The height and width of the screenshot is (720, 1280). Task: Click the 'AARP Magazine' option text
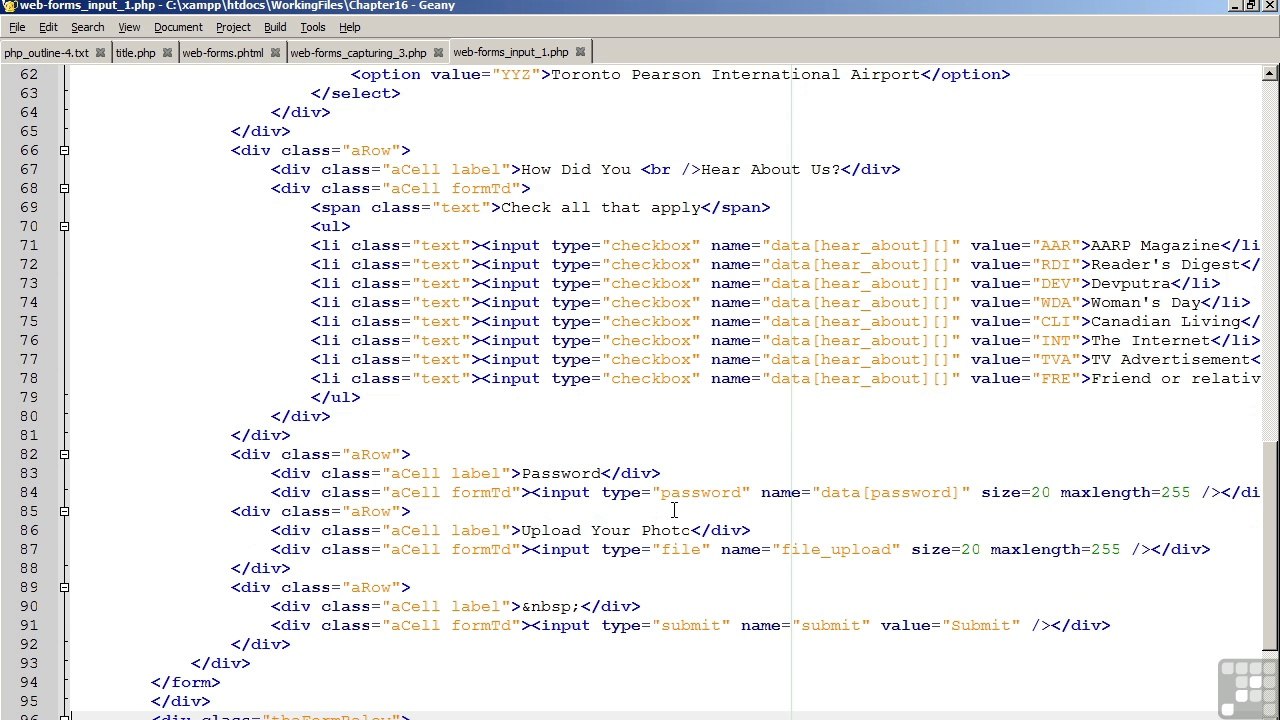[x=1155, y=246]
